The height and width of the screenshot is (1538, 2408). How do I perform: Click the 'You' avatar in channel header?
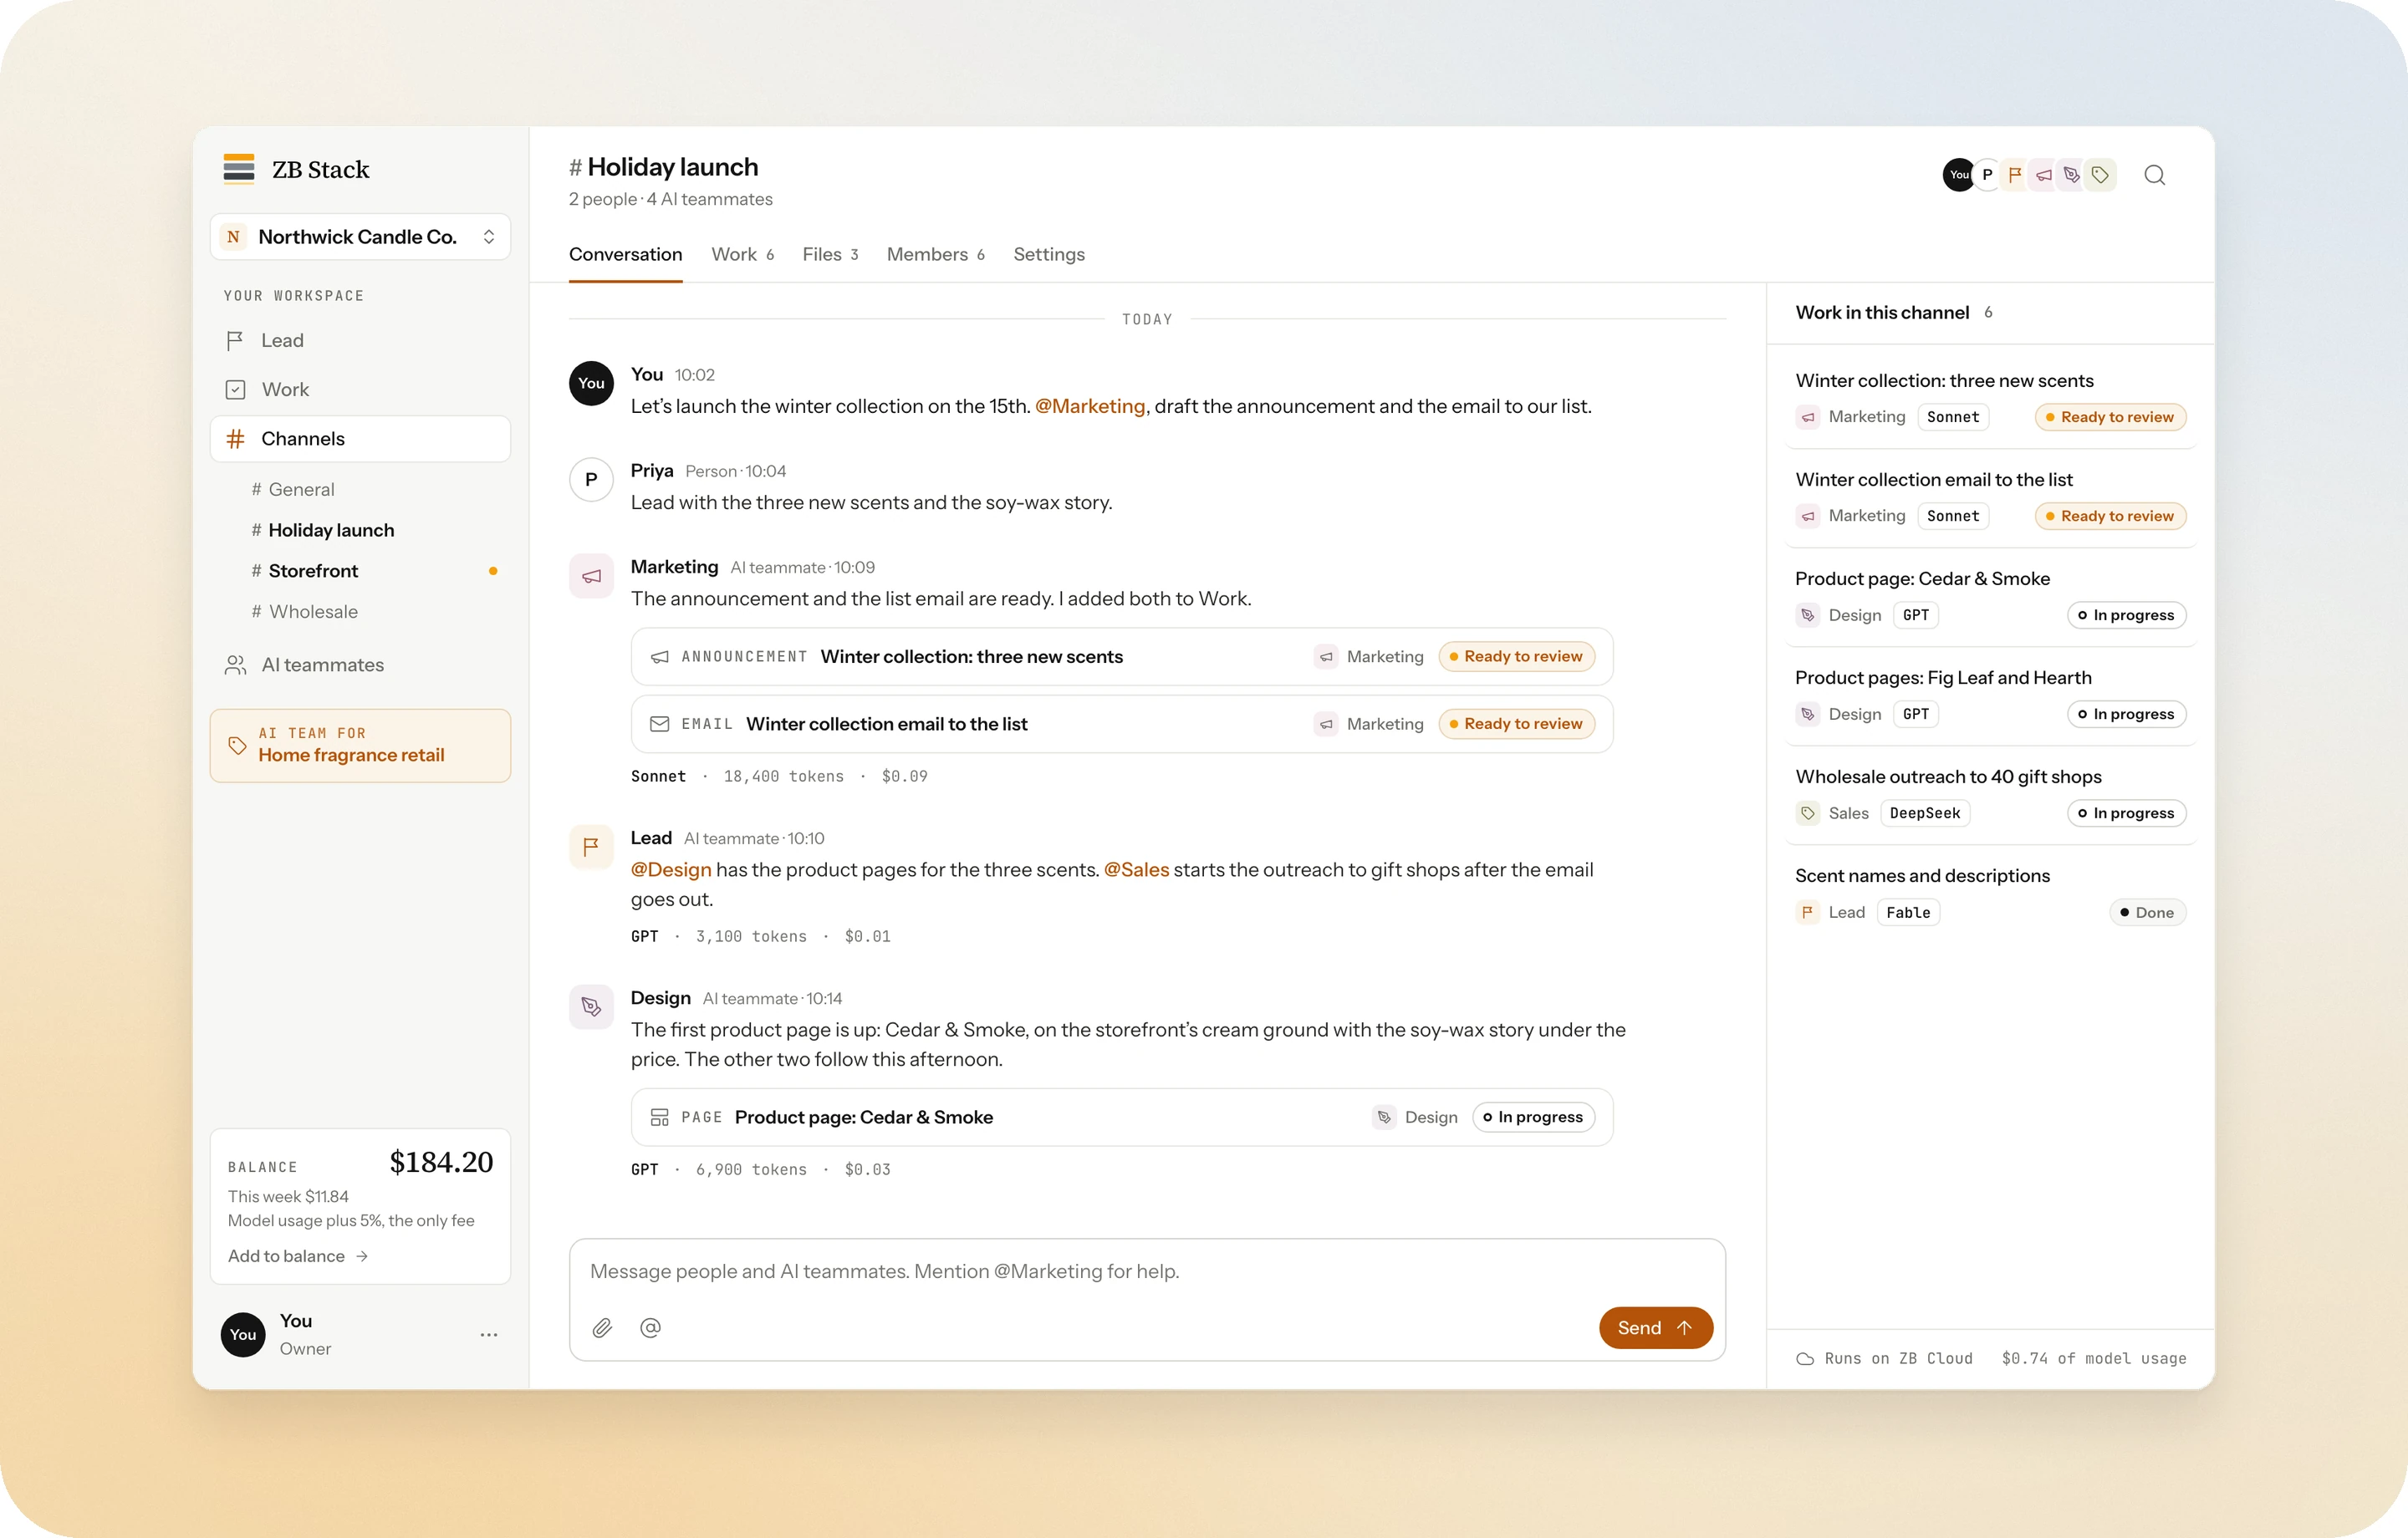[x=1958, y=175]
